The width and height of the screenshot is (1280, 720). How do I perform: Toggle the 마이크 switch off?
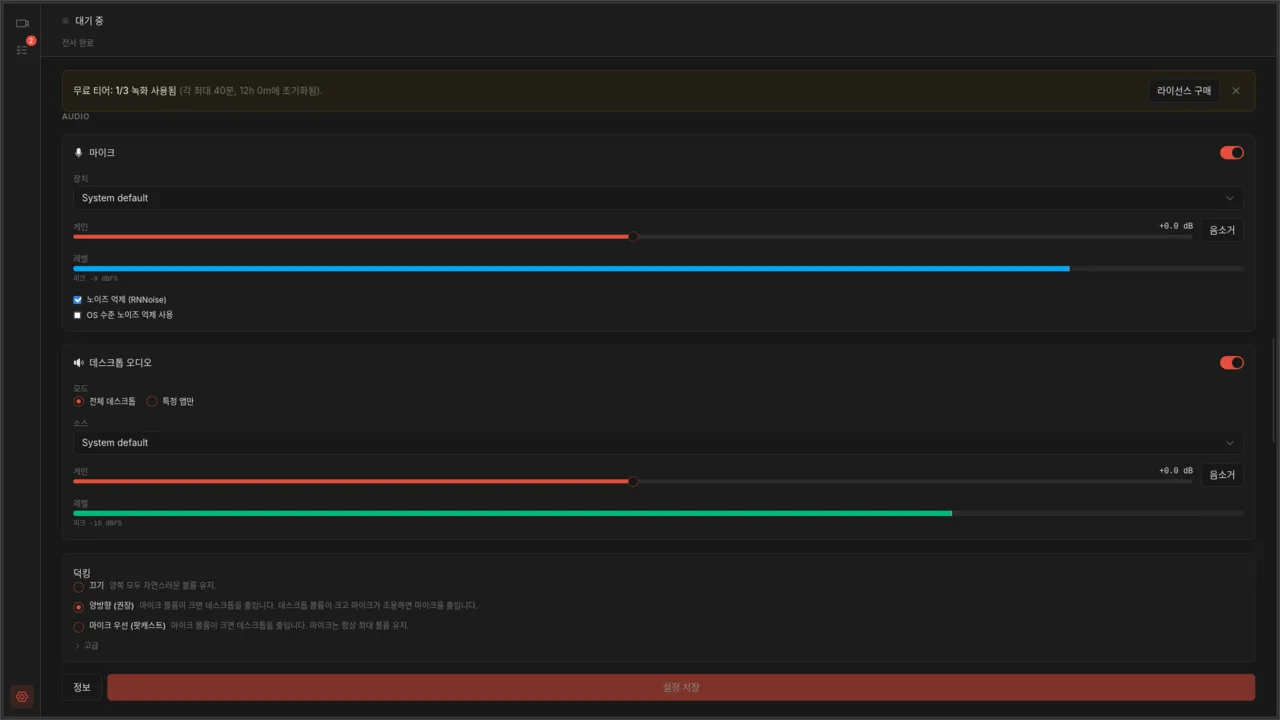tap(1232, 153)
